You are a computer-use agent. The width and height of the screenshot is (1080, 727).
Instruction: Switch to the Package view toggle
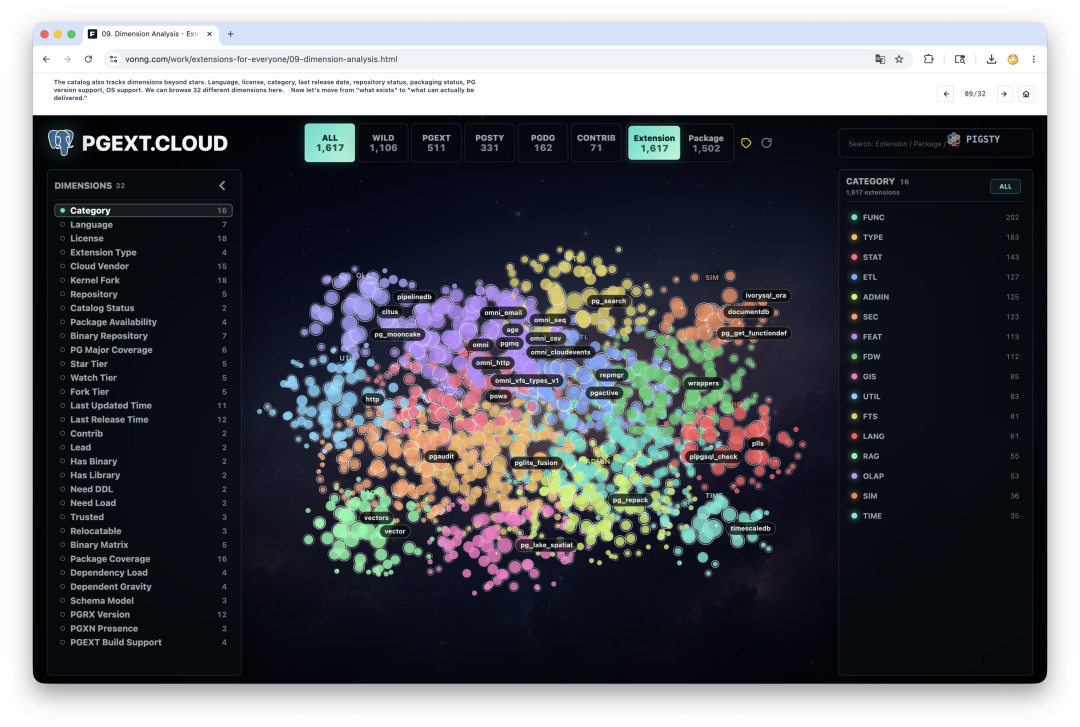point(706,143)
